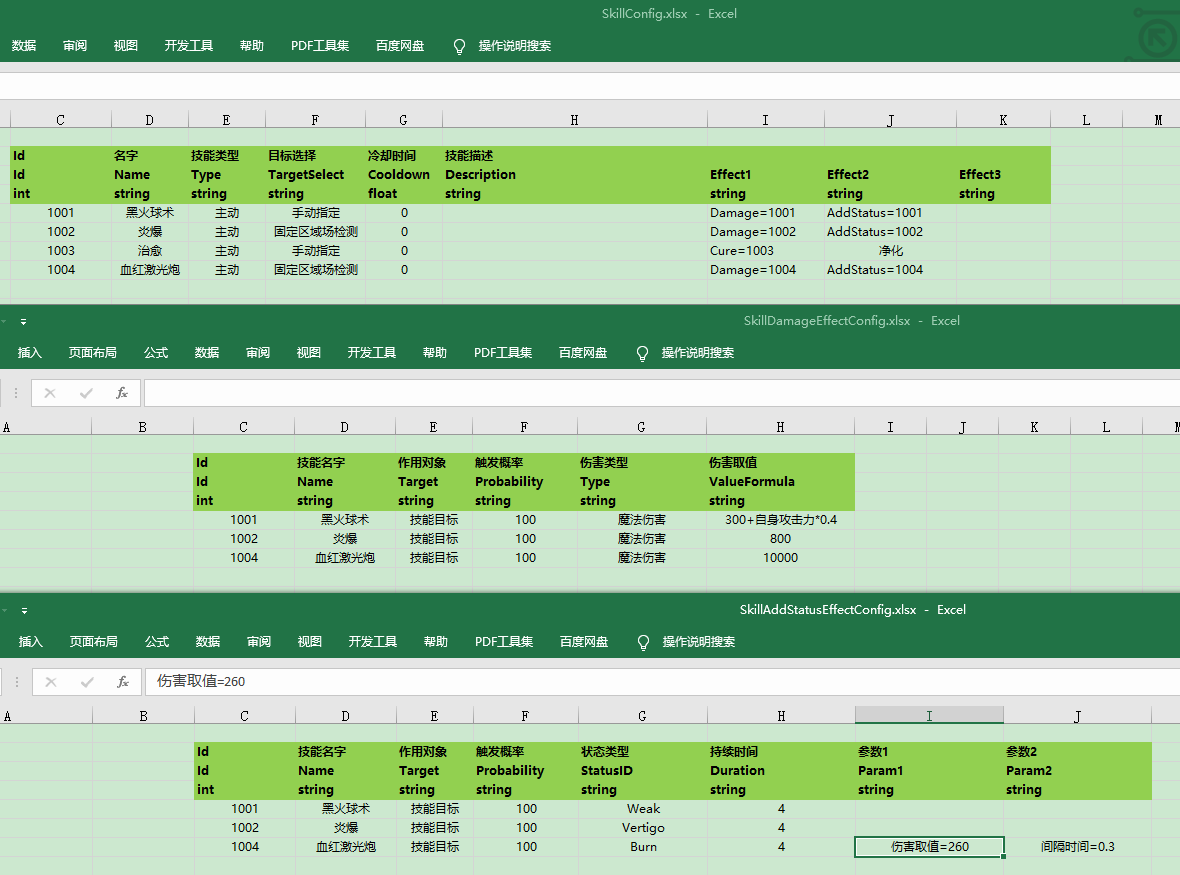Image resolution: width=1180 pixels, height=875 pixels.
Task: Click the confirm checkmark in SkillDamageEffectConfig formula bar
Action: (86, 393)
